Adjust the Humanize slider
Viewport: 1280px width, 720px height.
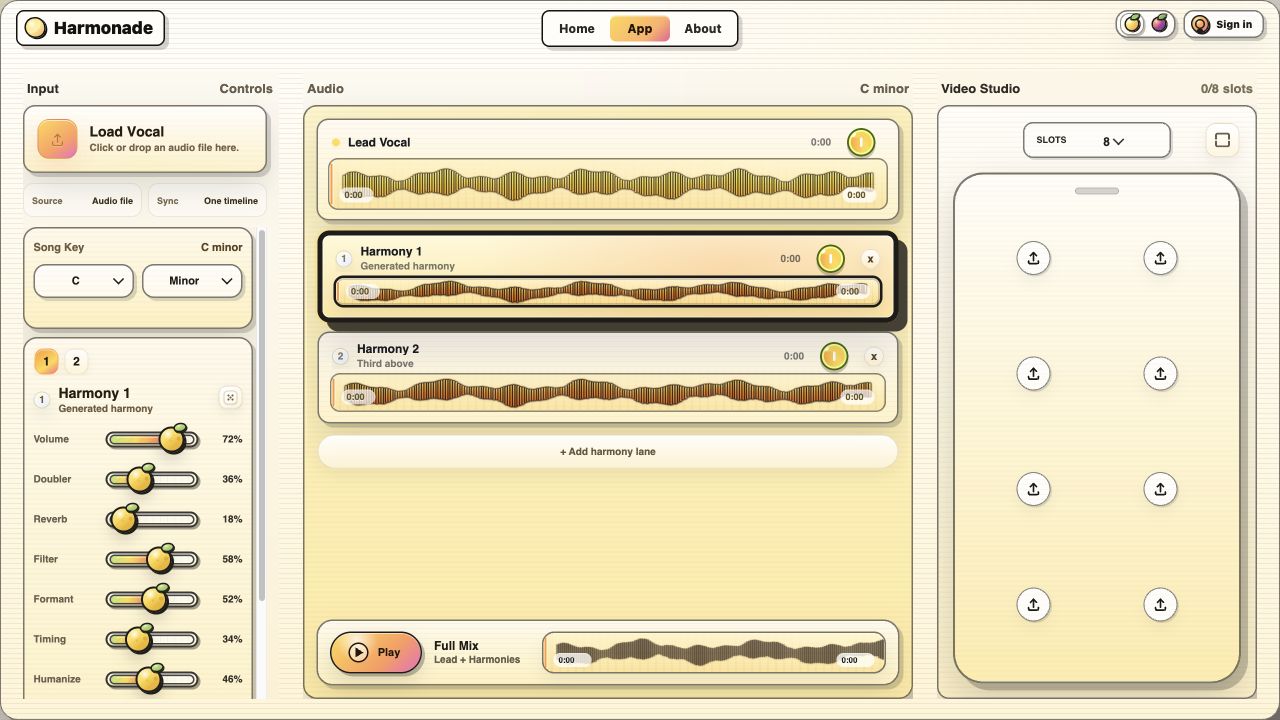click(x=153, y=679)
